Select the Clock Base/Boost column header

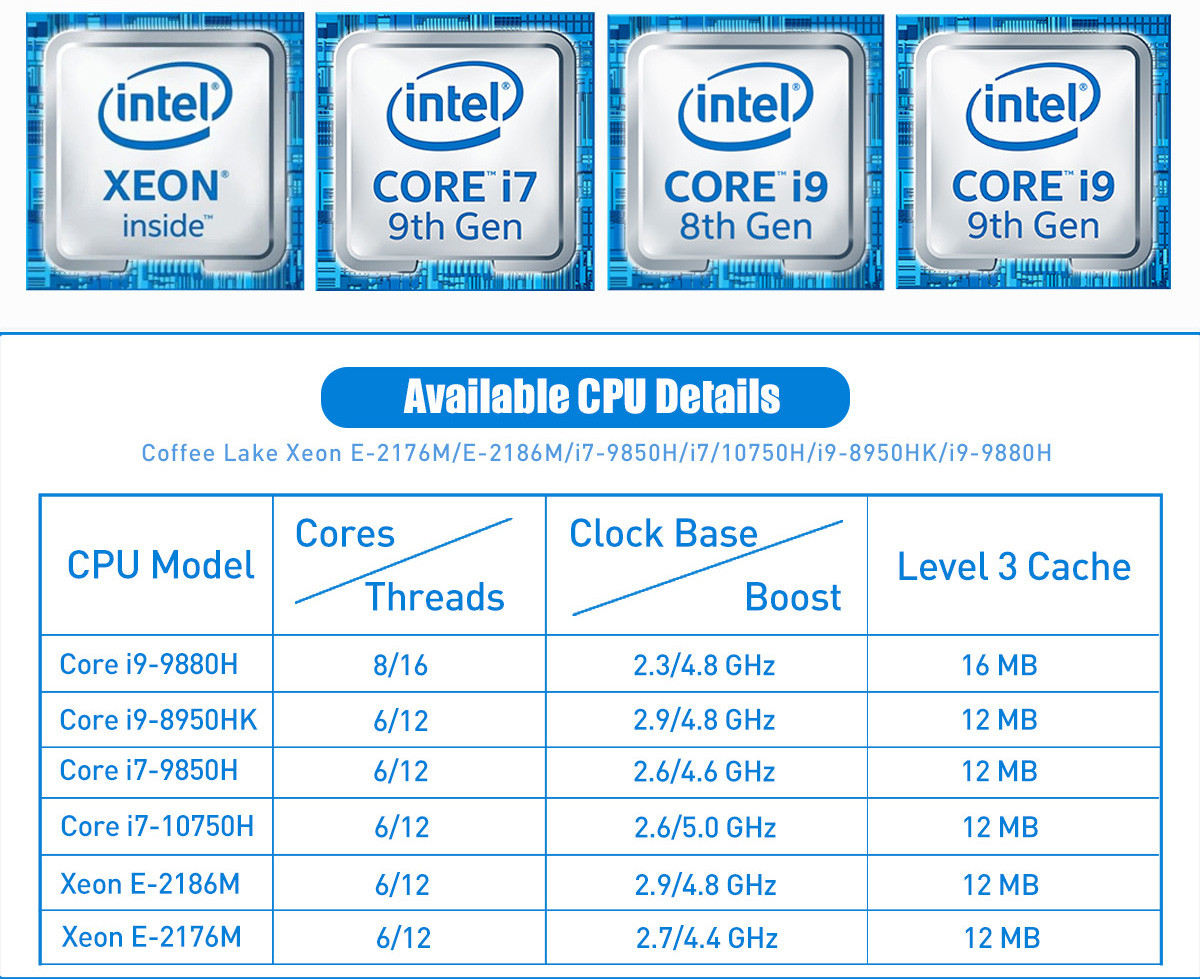(x=707, y=565)
